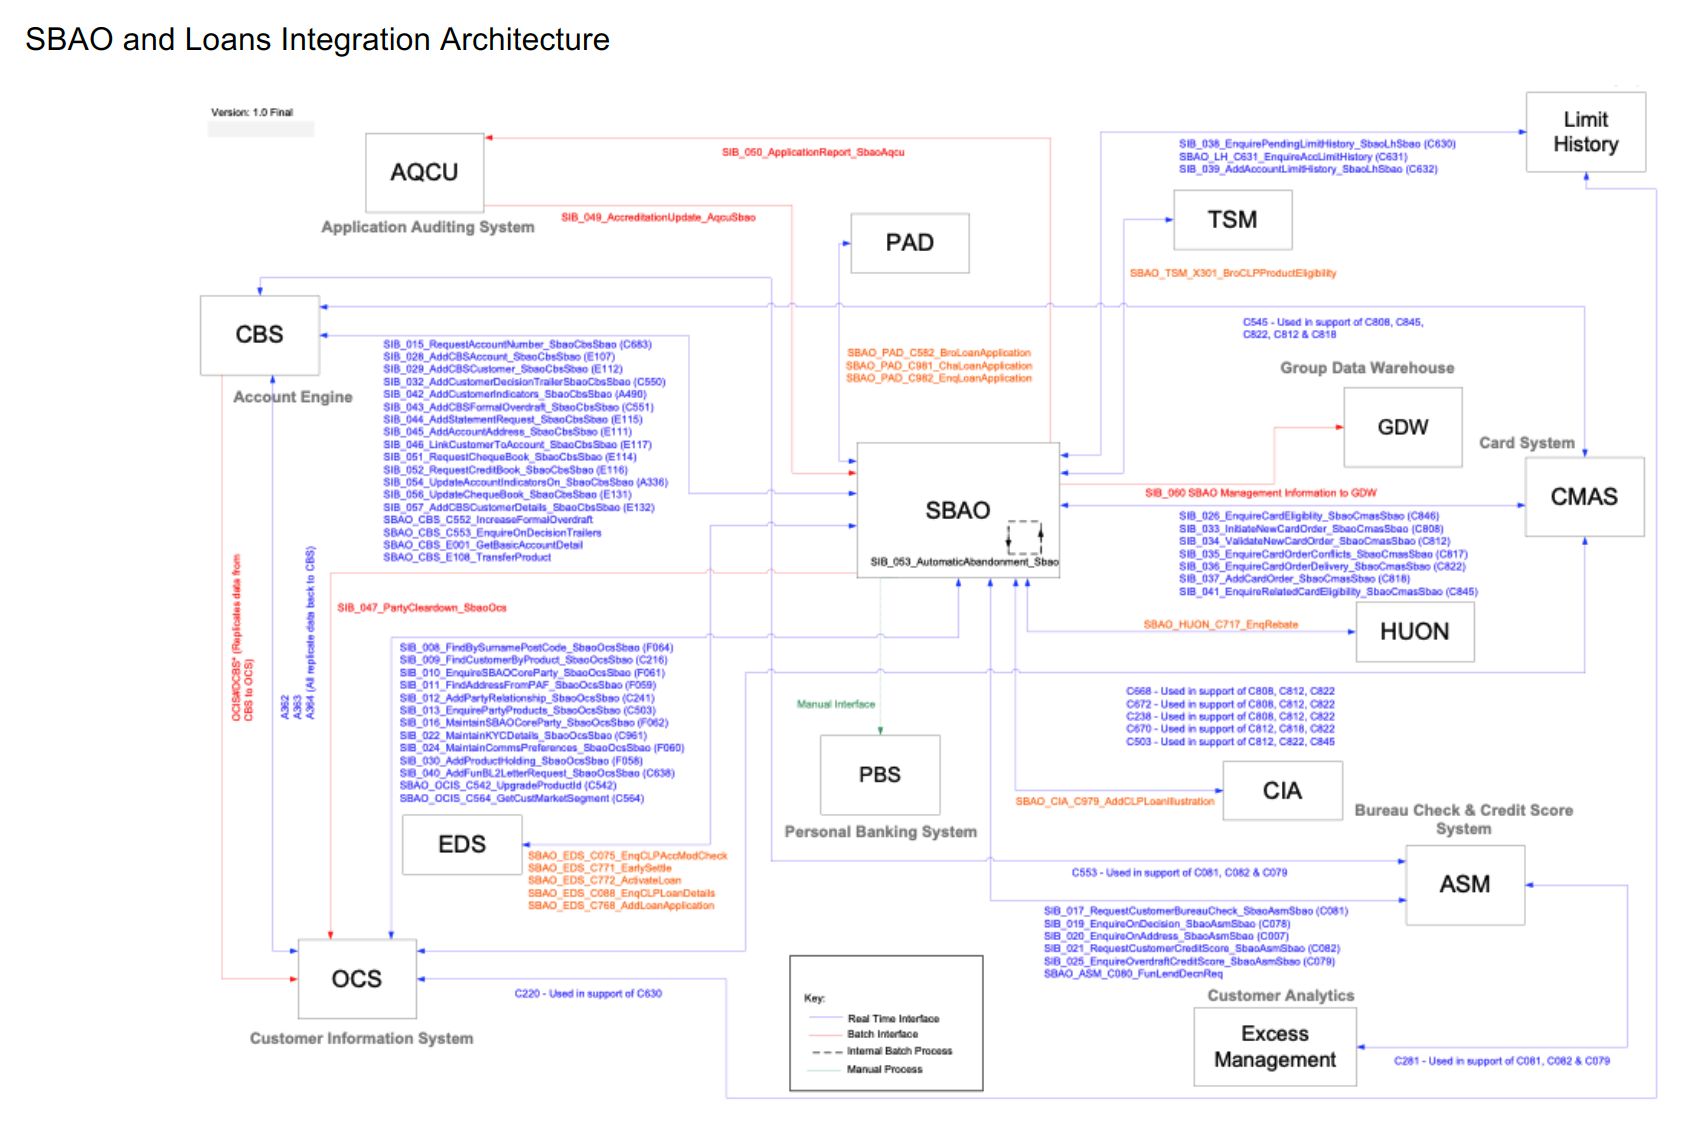The height and width of the screenshot is (1130, 1696).
Task: Select the central SBAO box
Action: click(957, 510)
